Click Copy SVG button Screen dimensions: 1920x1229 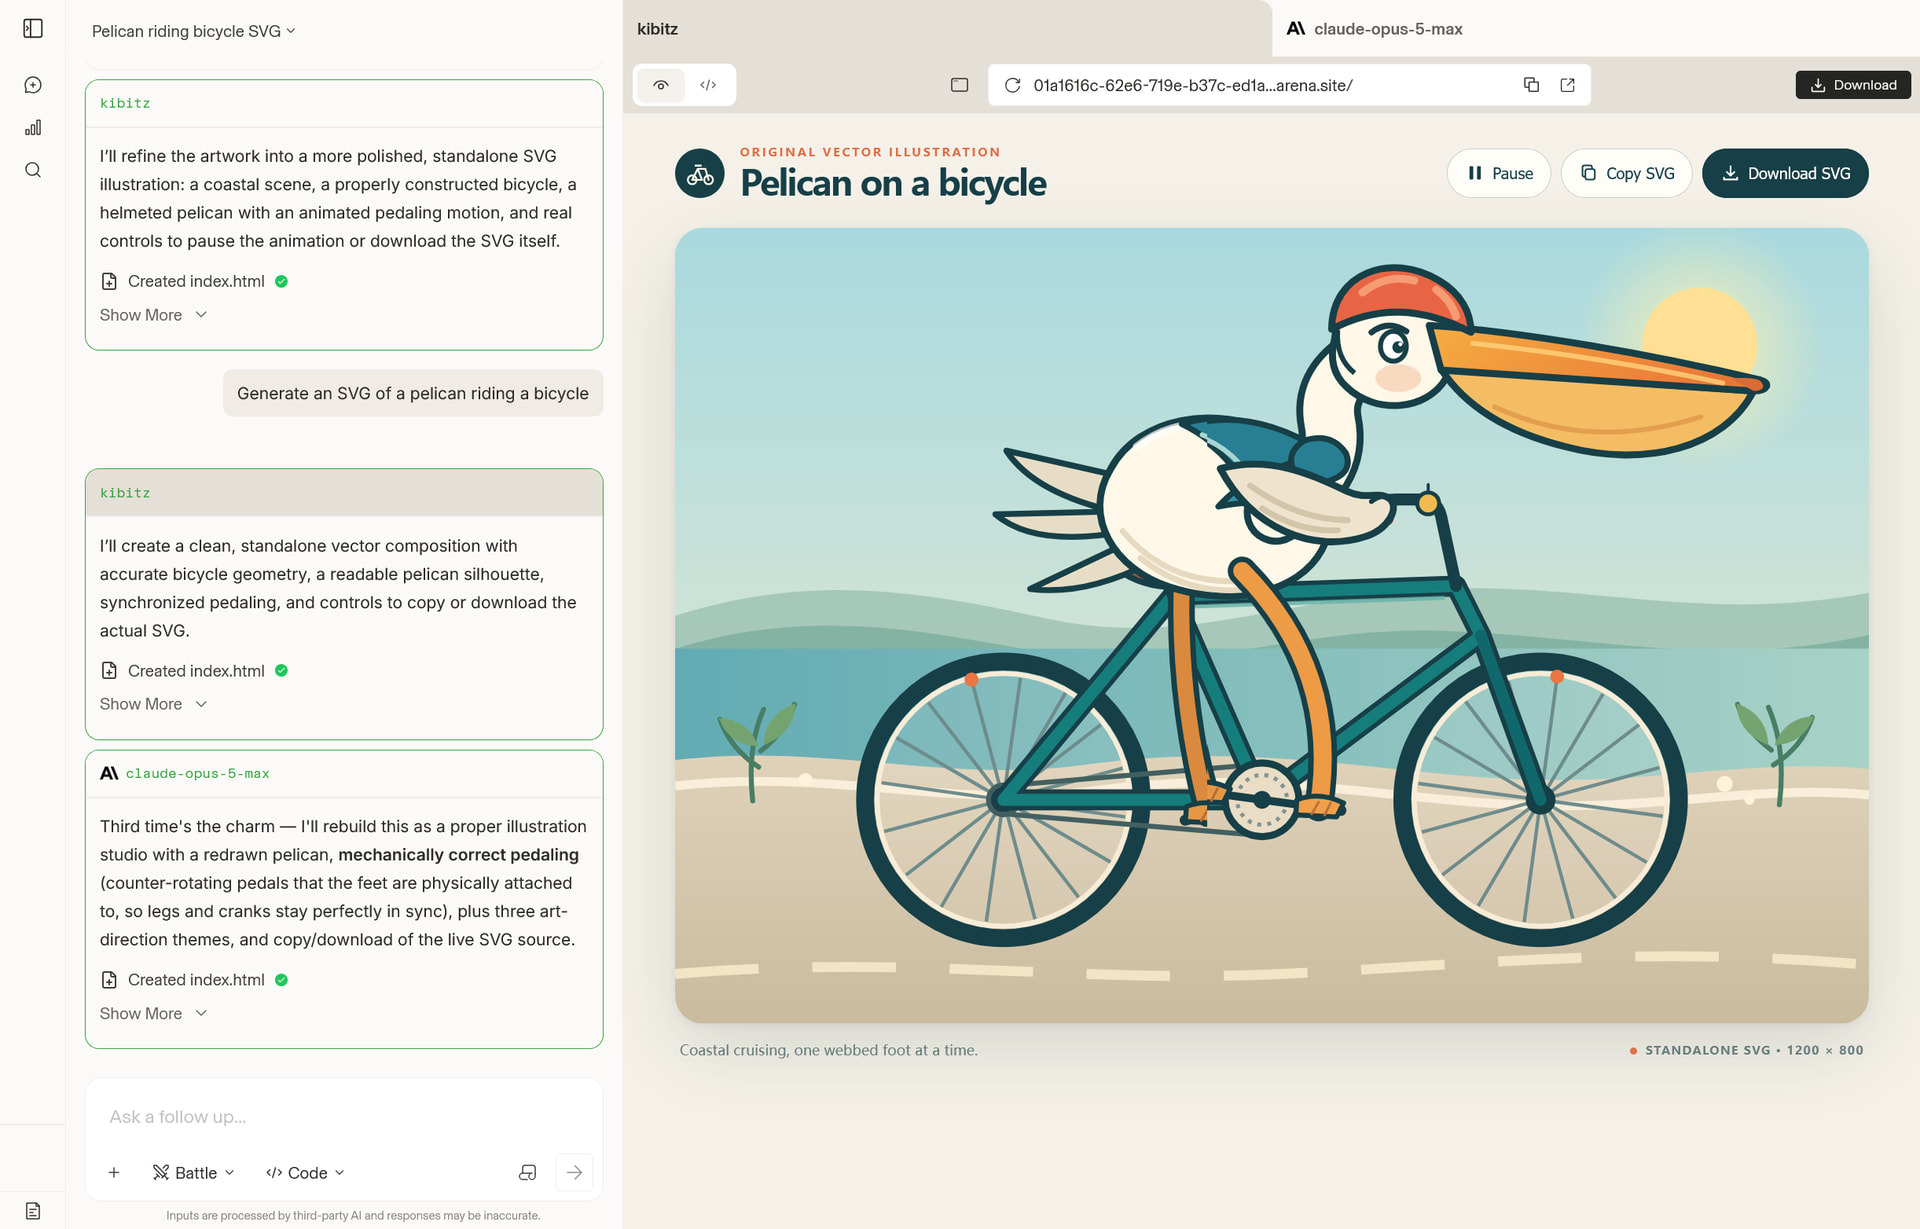1626,173
